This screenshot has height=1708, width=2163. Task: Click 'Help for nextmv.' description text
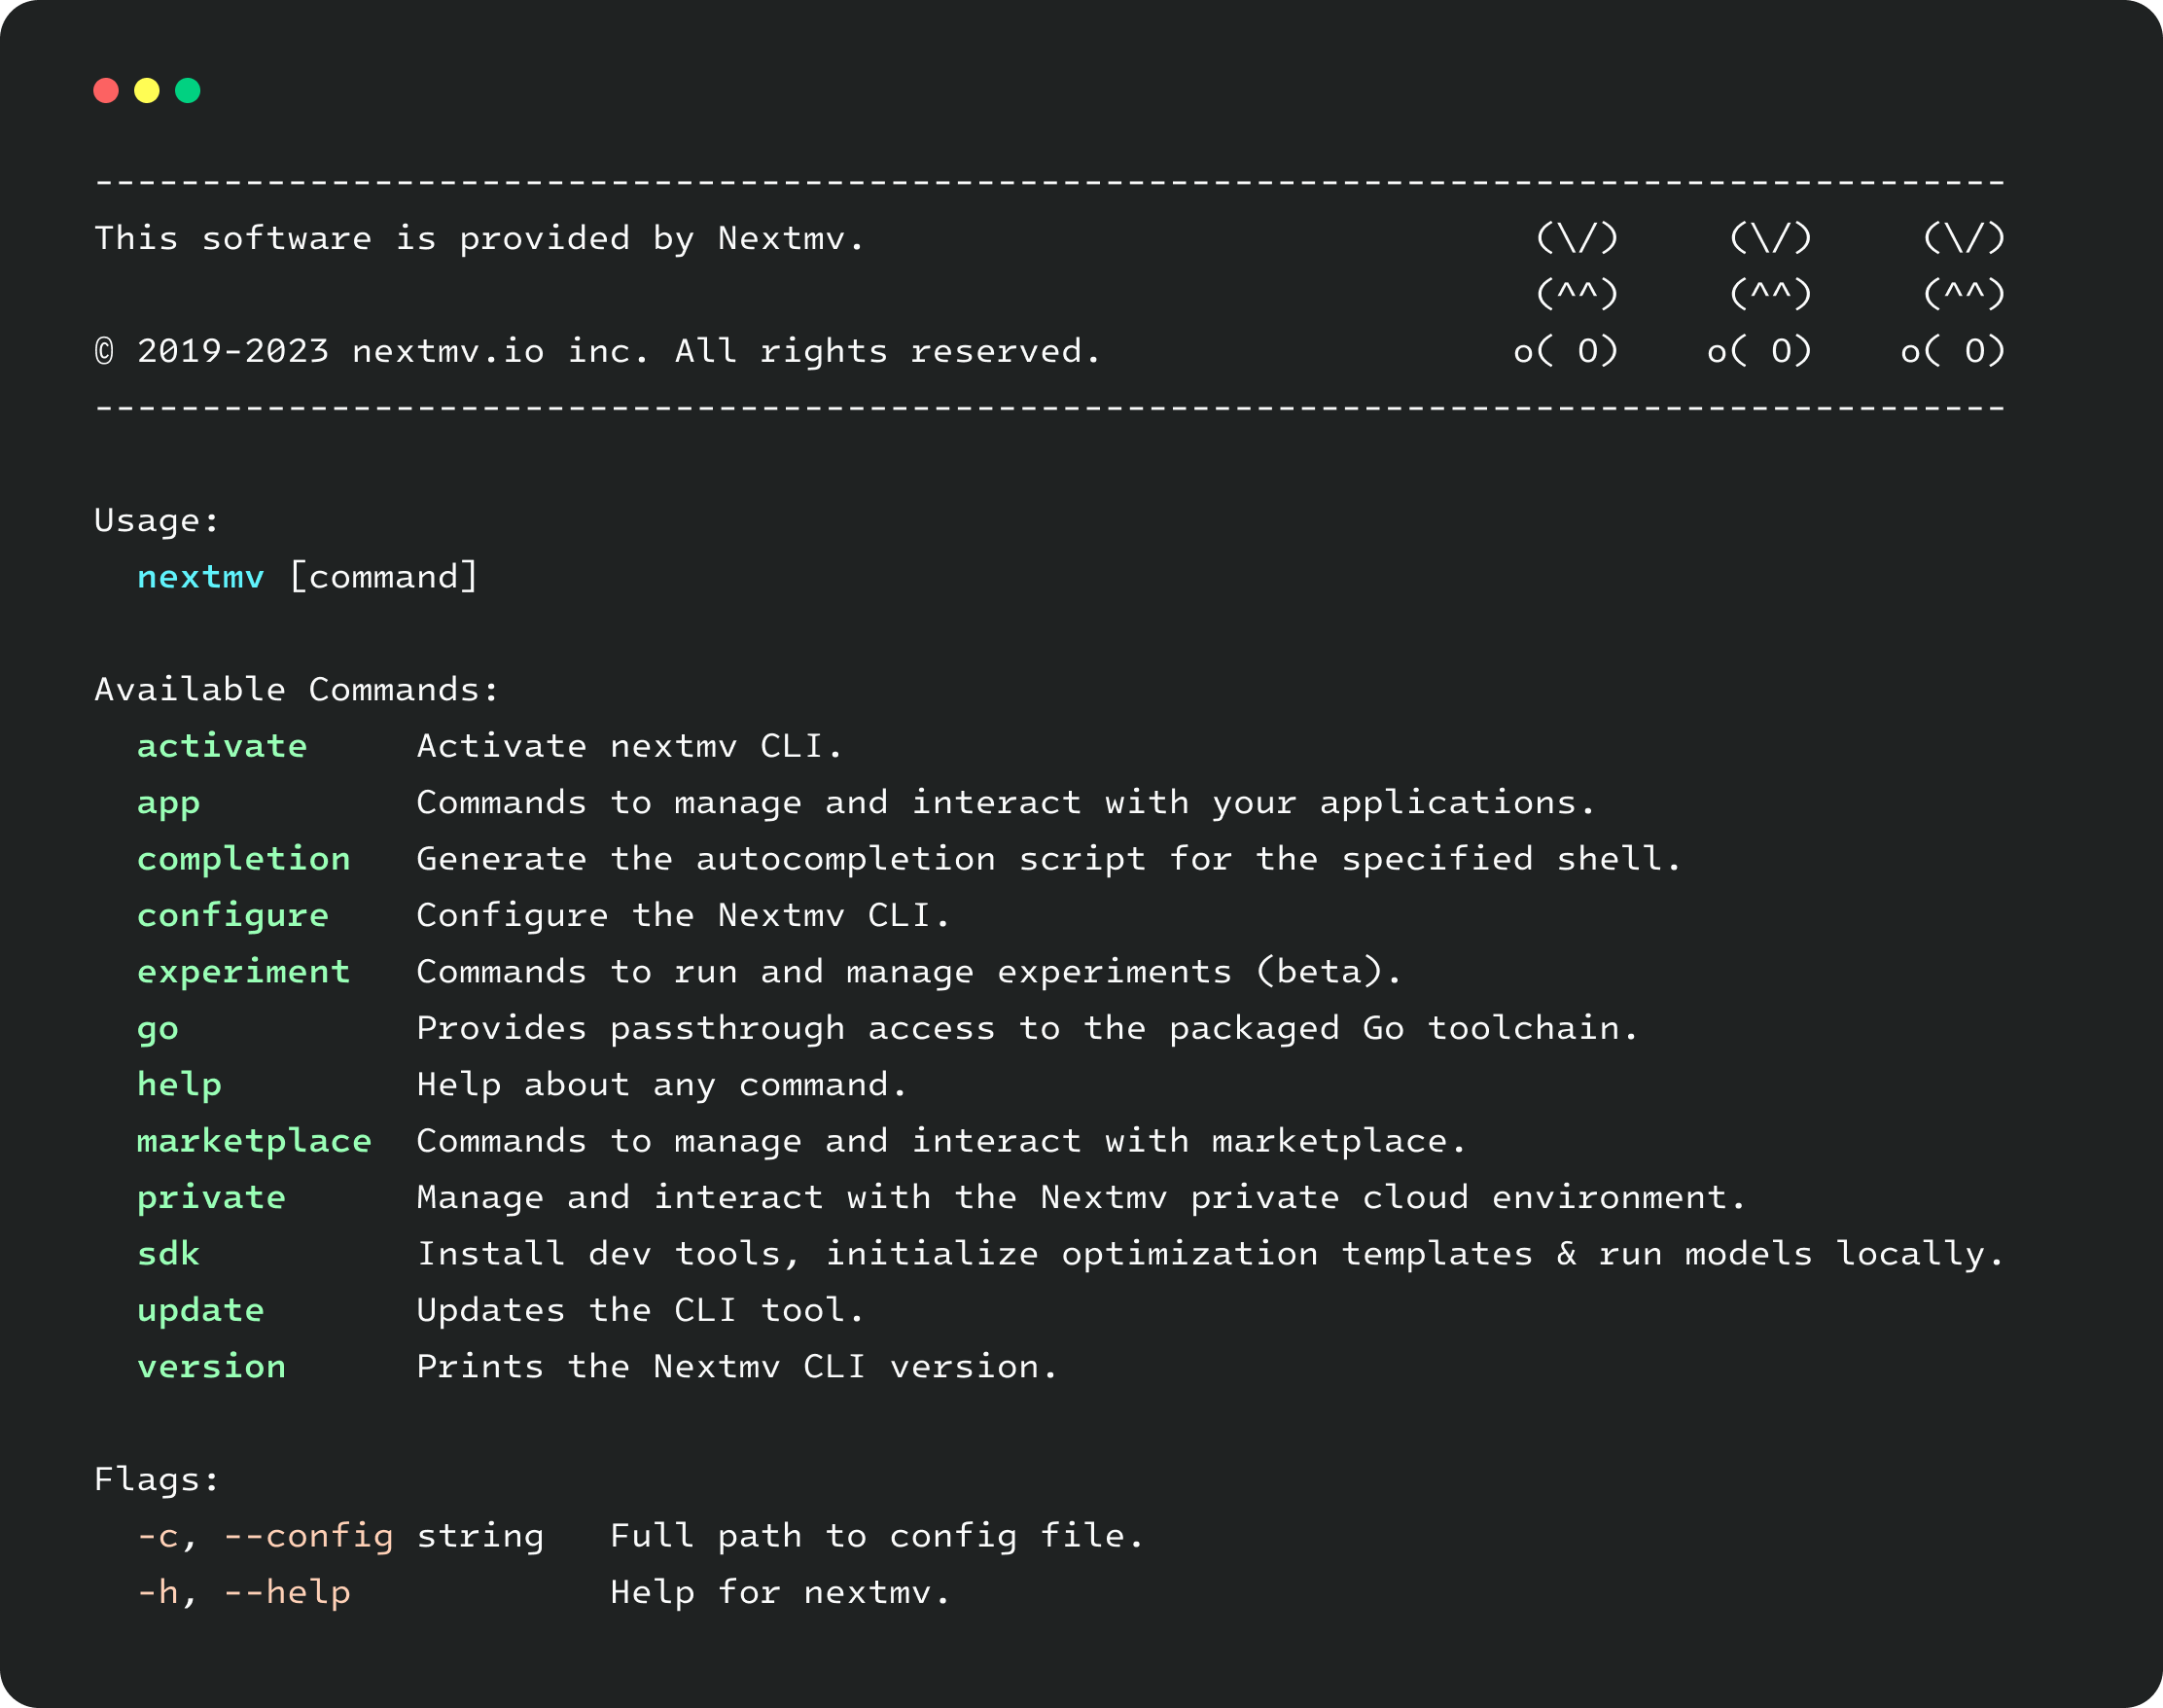pos(780,1593)
